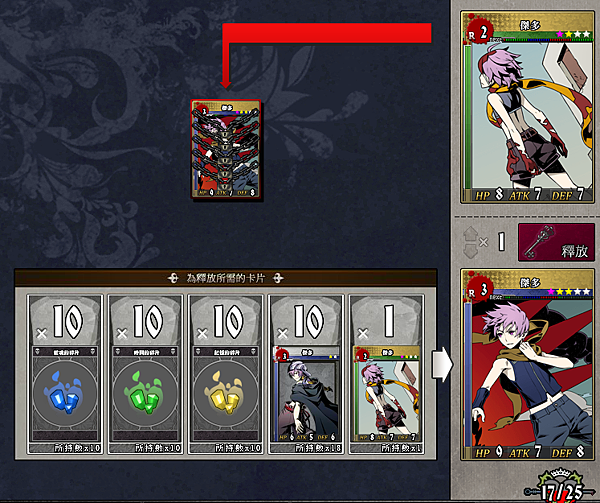Click the 所持數x18 owned count label
Image resolution: width=600 pixels, height=503 pixels.
click(x=317, y=448)
